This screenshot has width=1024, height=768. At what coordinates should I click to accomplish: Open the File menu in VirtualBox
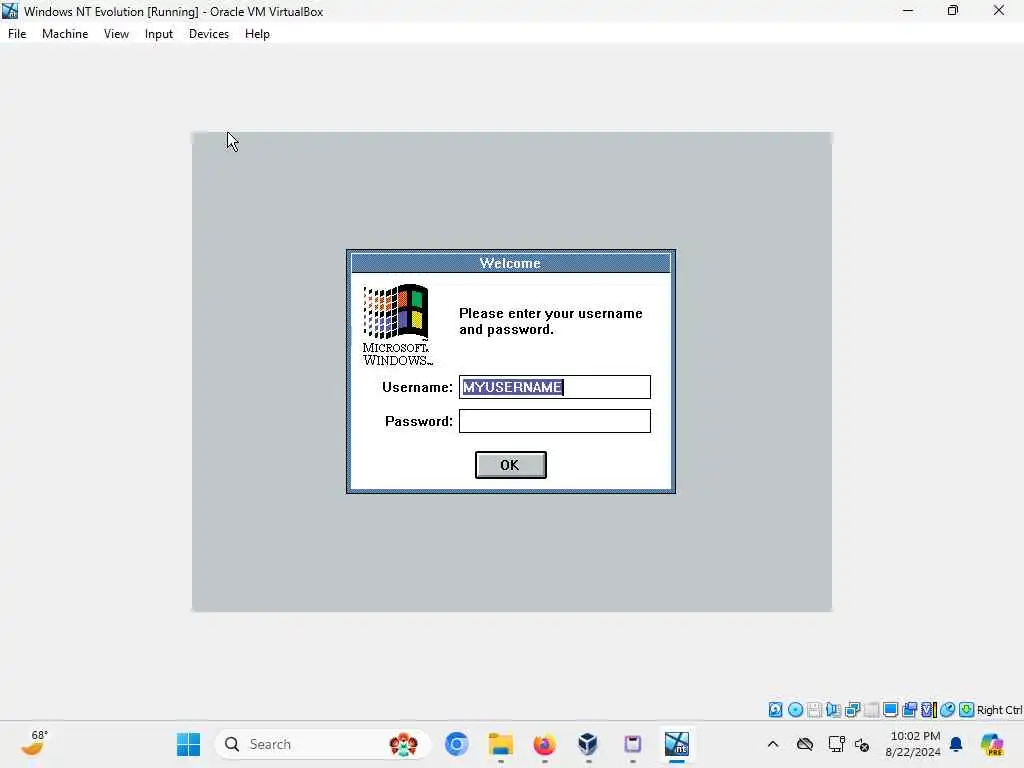tap(17, 34)
